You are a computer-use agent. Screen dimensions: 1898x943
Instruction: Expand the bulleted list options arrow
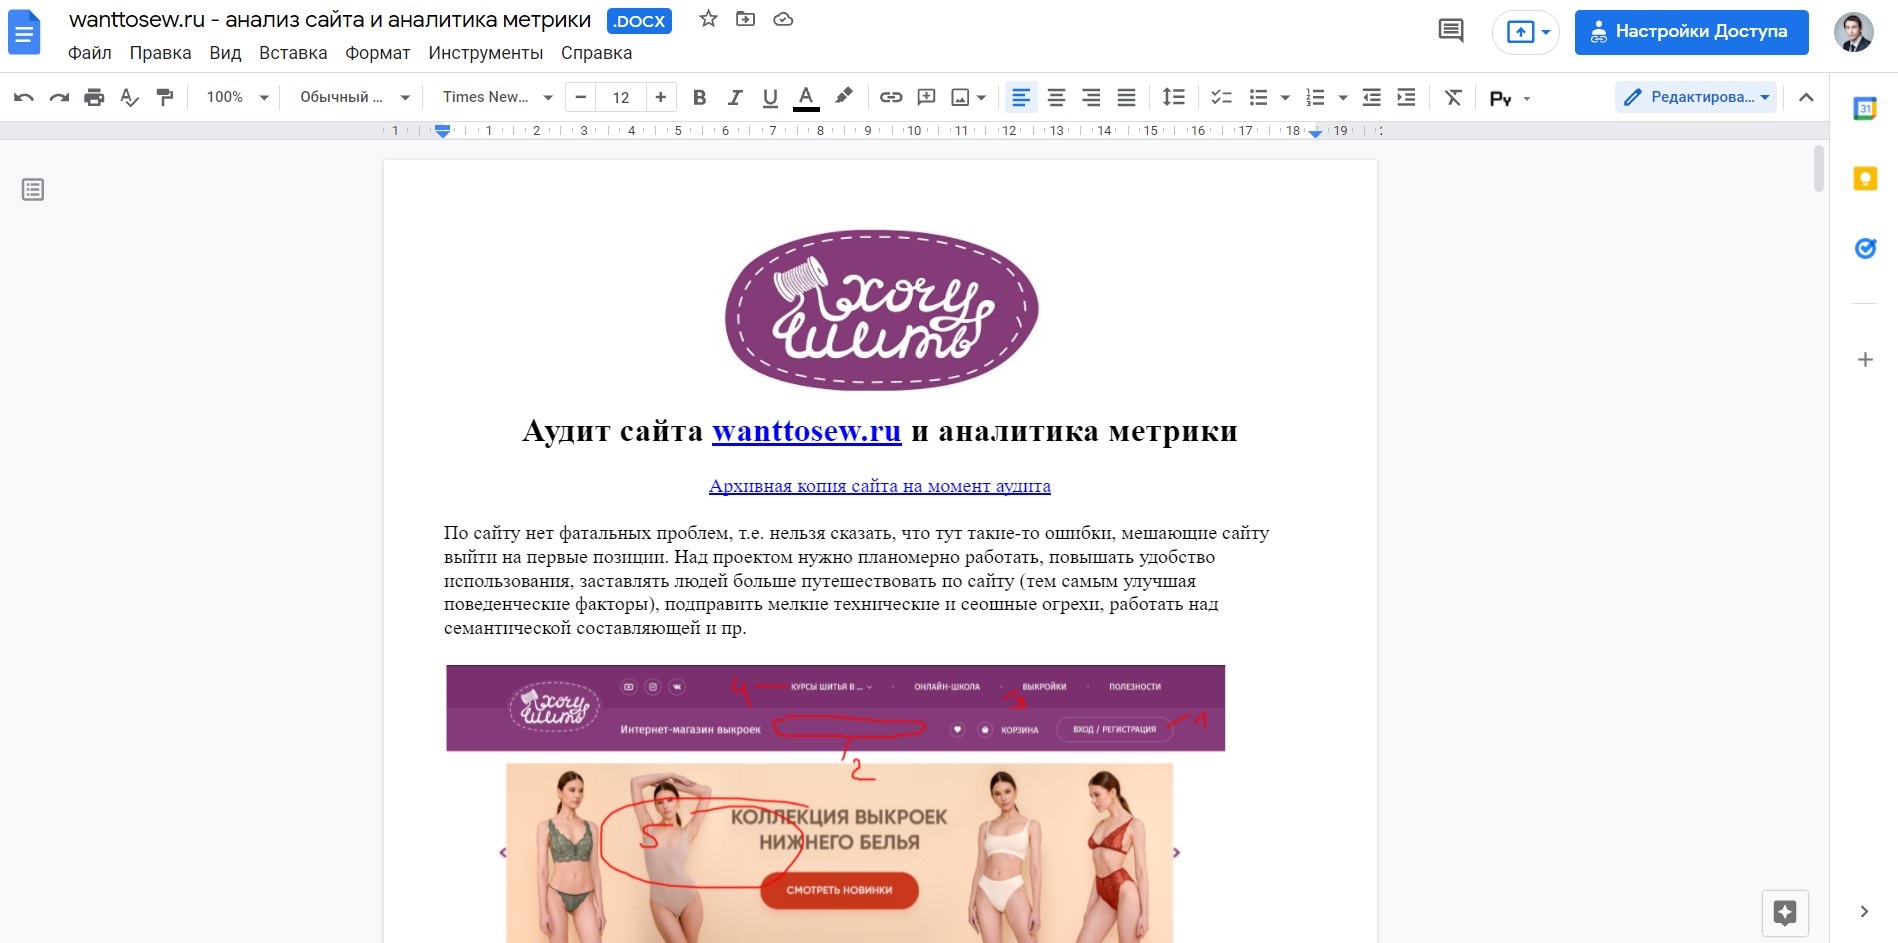(x=1285, y=98)
